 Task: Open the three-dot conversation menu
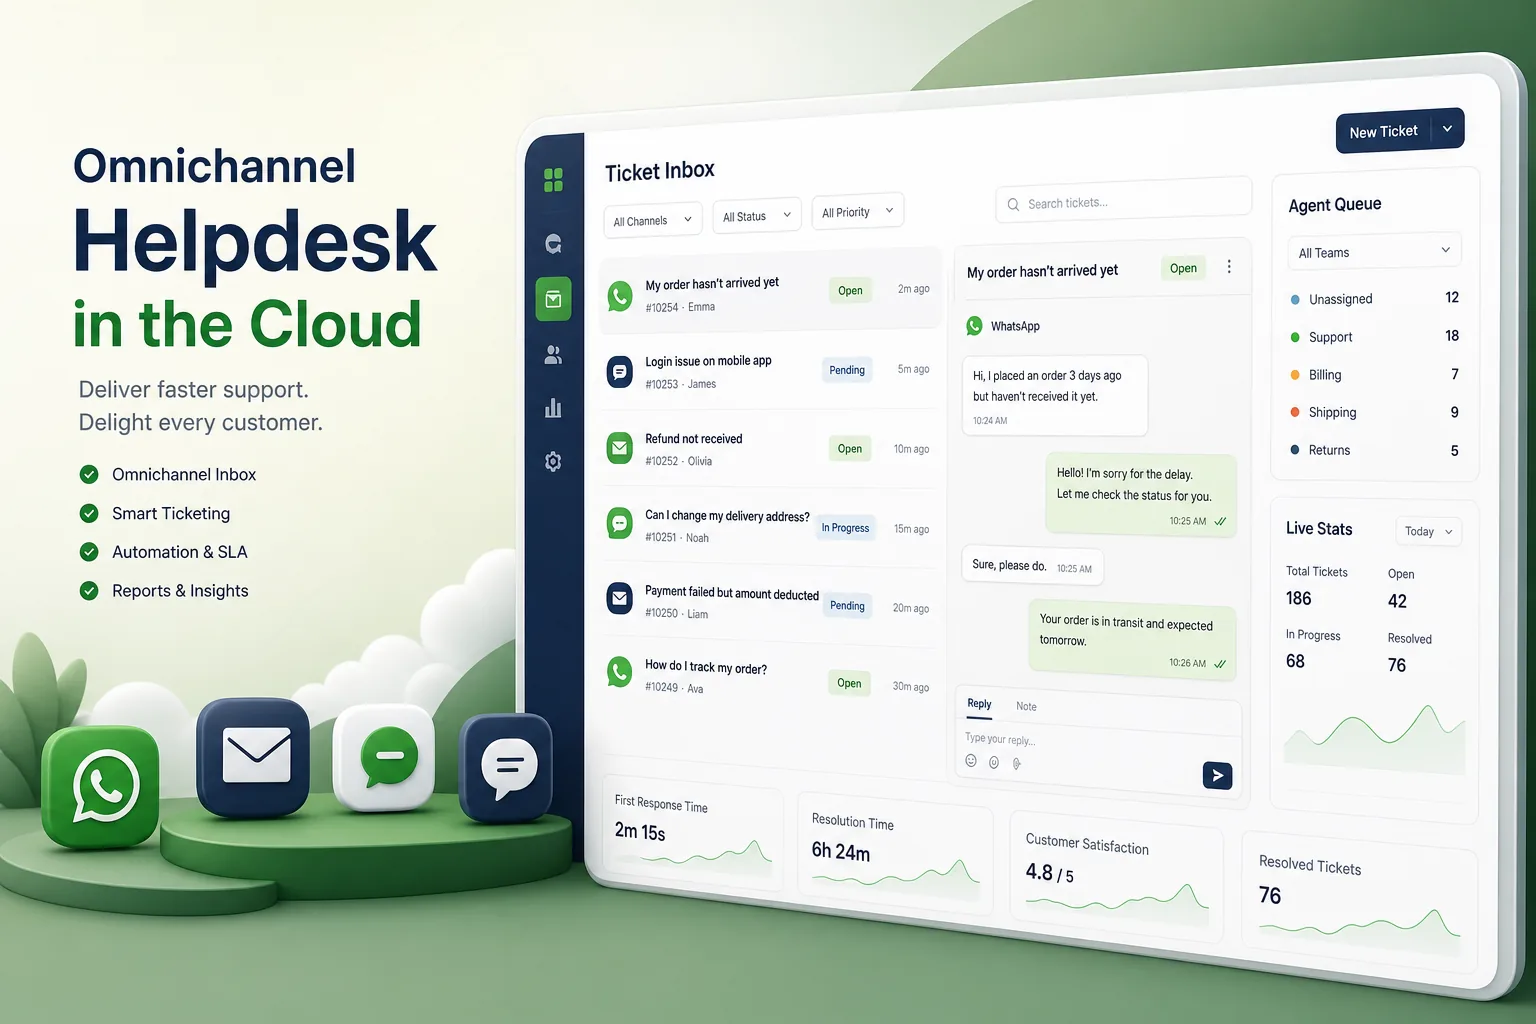[1229, 267]
